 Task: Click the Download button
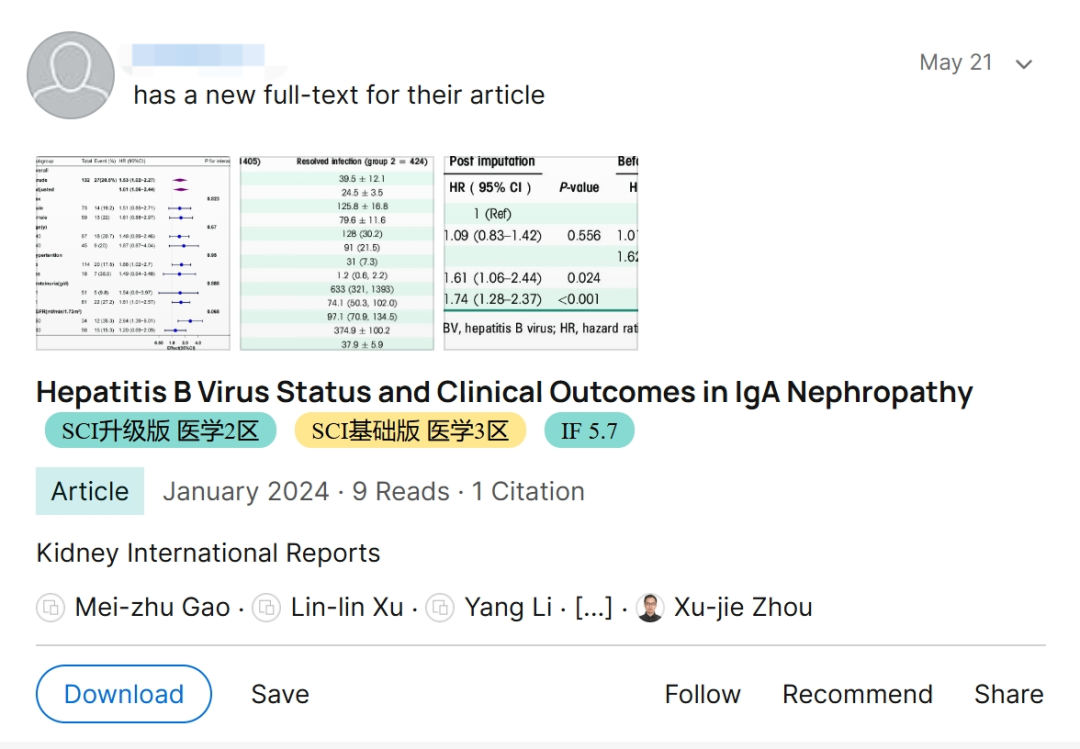click(x=124, y=694)
